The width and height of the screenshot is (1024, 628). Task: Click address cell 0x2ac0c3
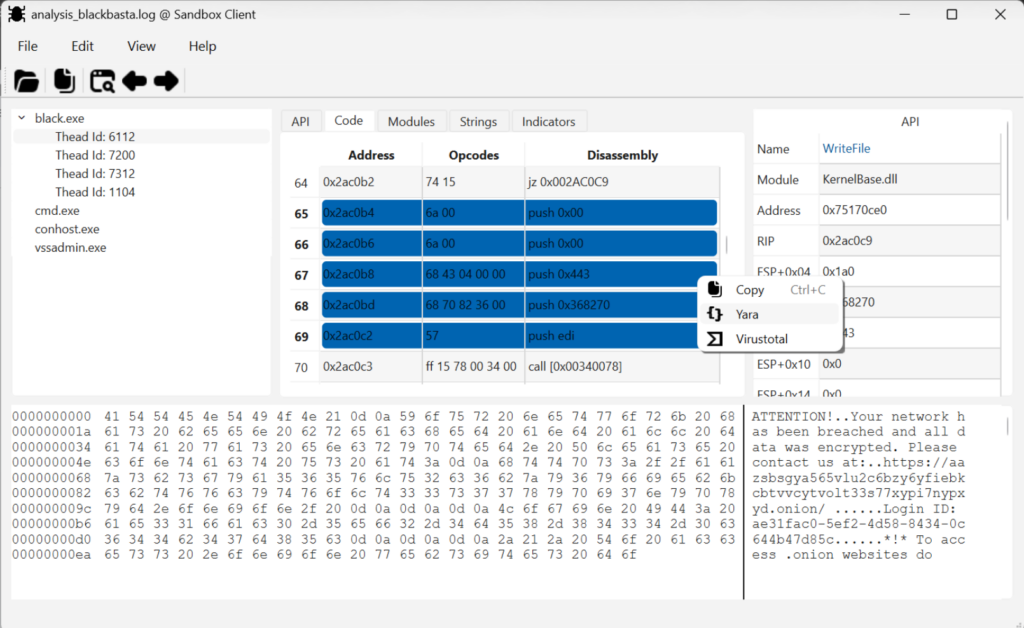[371, 366]
